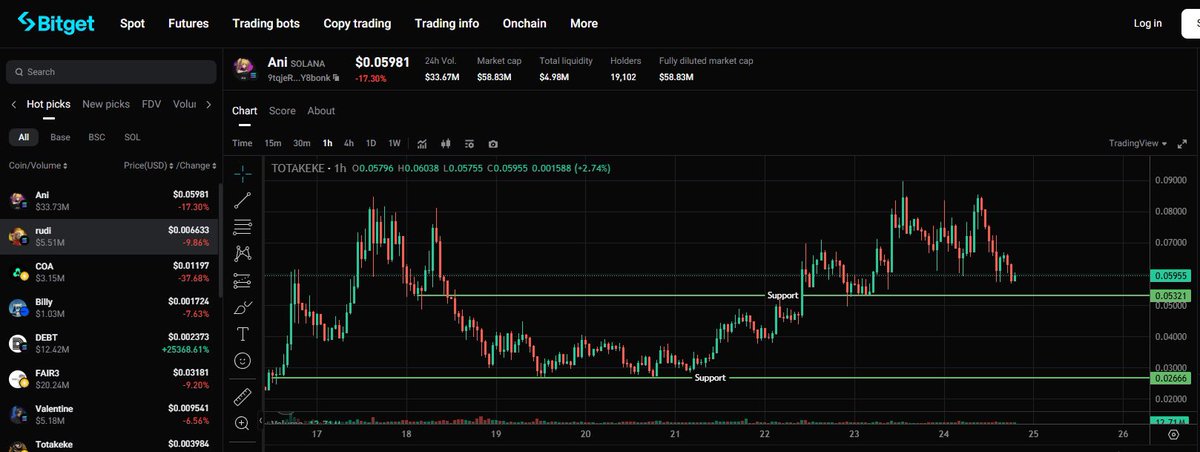Open the Futures navigation menu

click(189, 23)
